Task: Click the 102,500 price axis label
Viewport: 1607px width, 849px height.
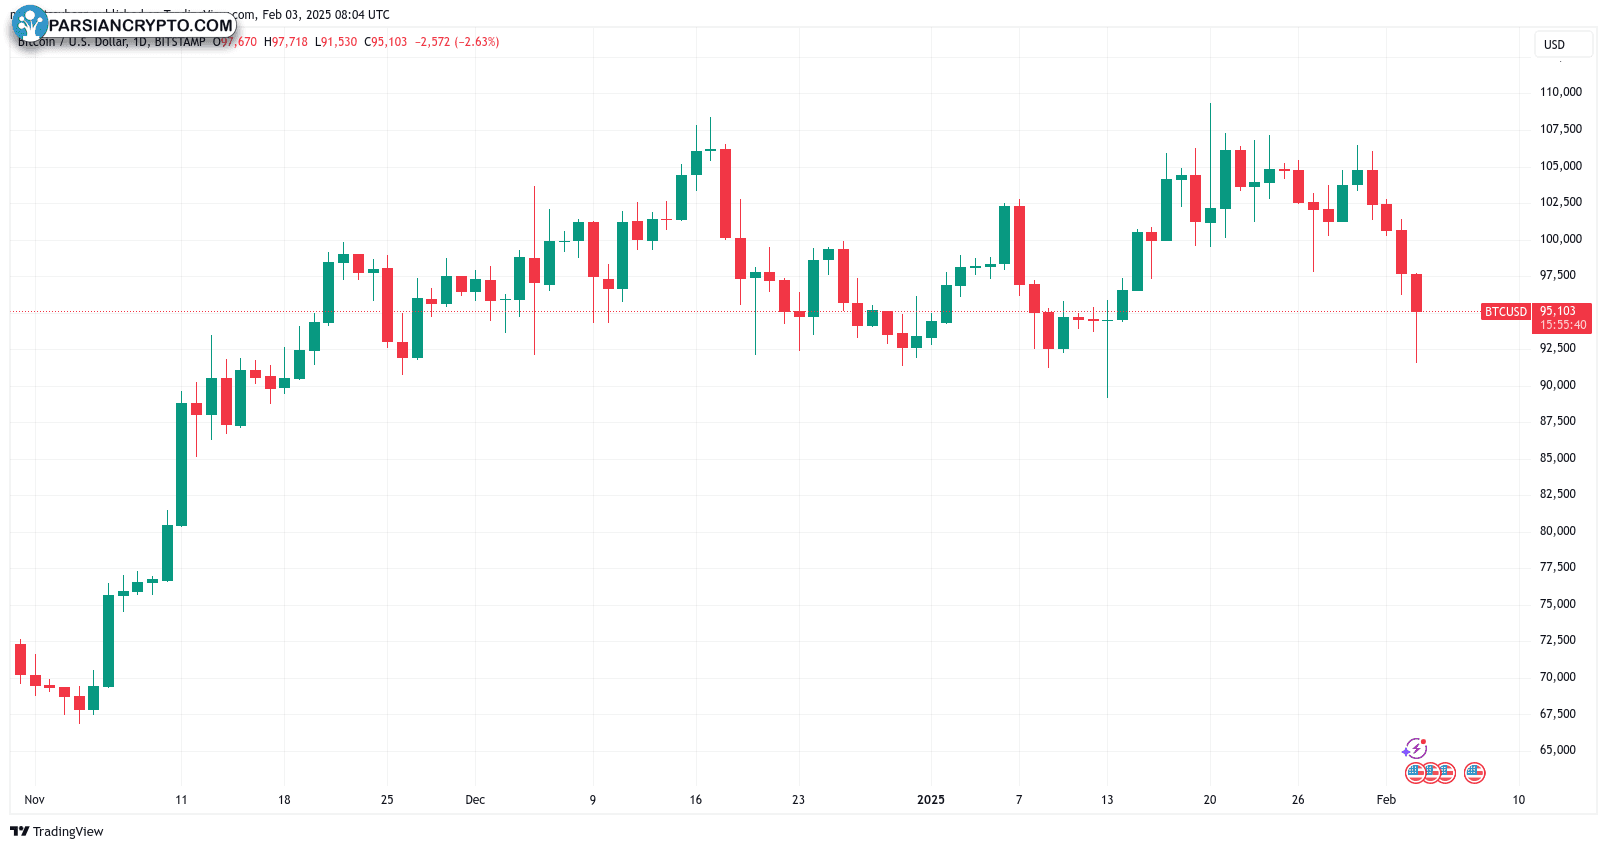Action: click(x=1561, y=202)
